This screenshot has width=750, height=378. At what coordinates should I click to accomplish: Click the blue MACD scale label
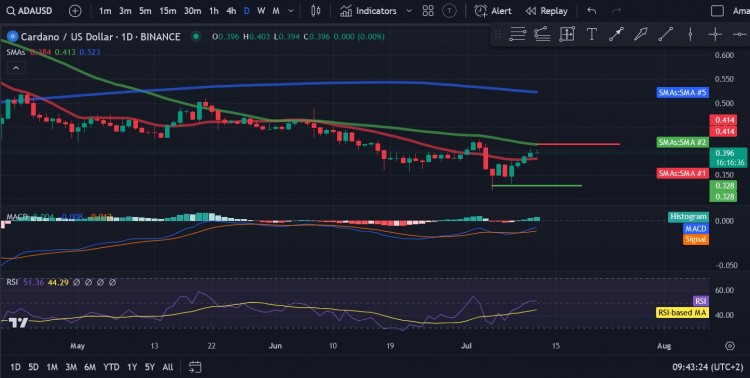(696, 229)
